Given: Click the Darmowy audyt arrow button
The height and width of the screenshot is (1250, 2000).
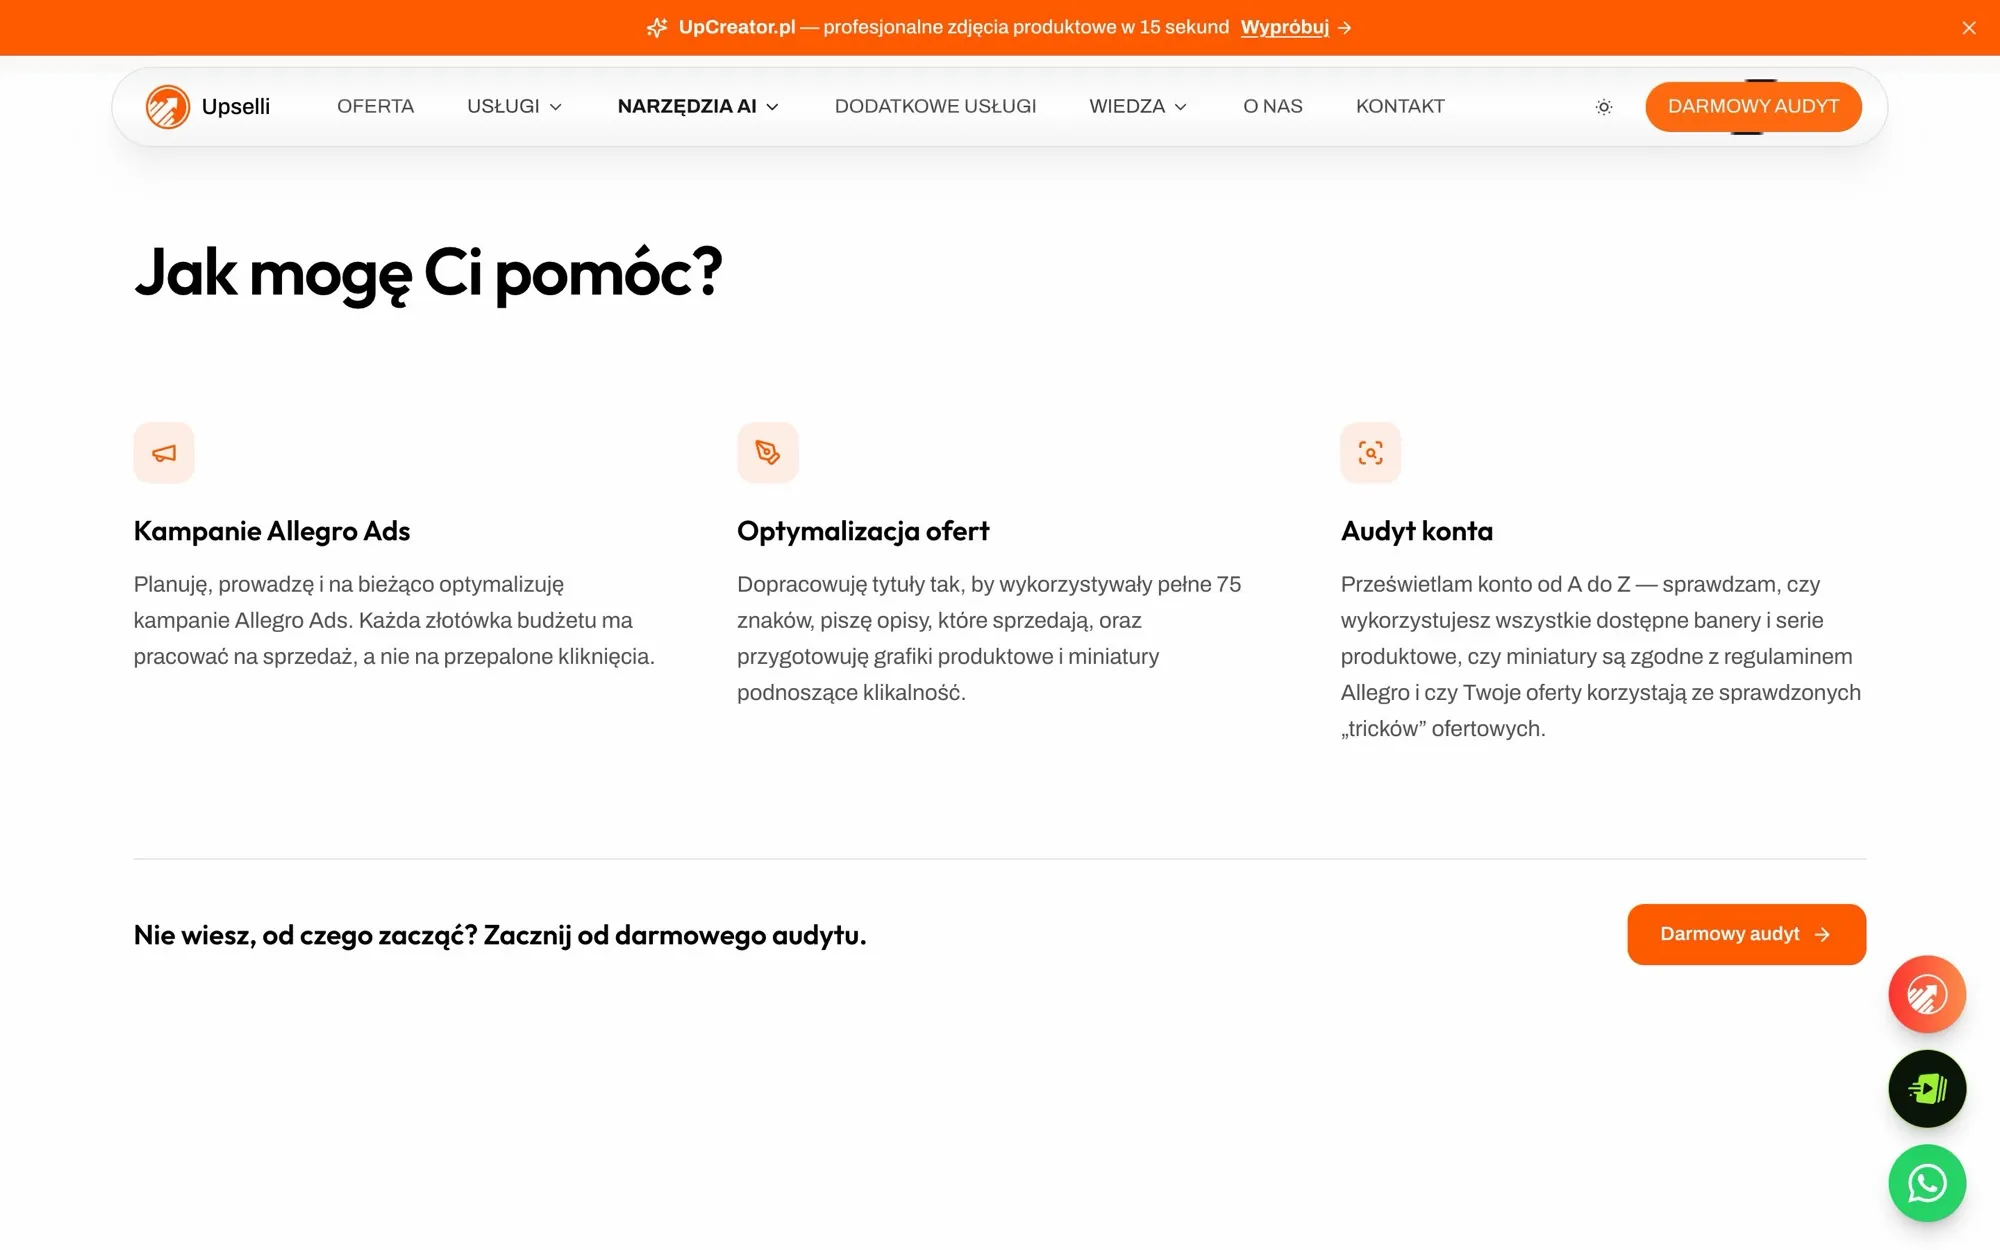Looking at the screenshot, I should tap(1746, 934).
